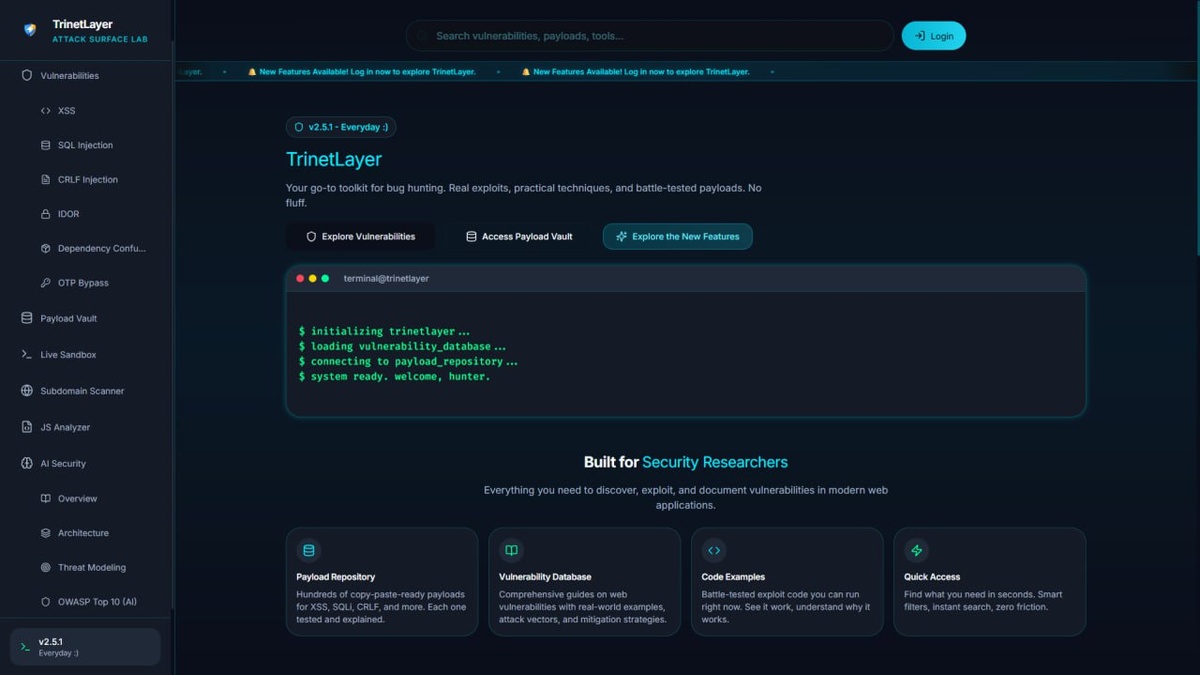Click the v2.5.1 - Everyday :) badge

[x=341, y=127]
